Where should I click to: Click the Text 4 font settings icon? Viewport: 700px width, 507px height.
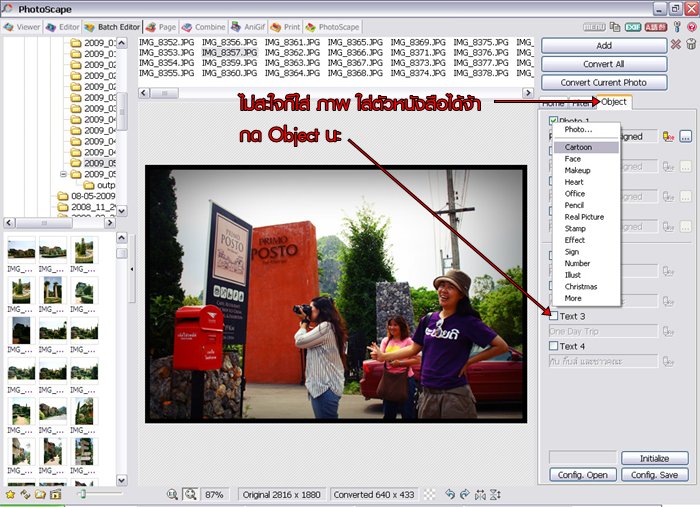[x=668, y=361]
